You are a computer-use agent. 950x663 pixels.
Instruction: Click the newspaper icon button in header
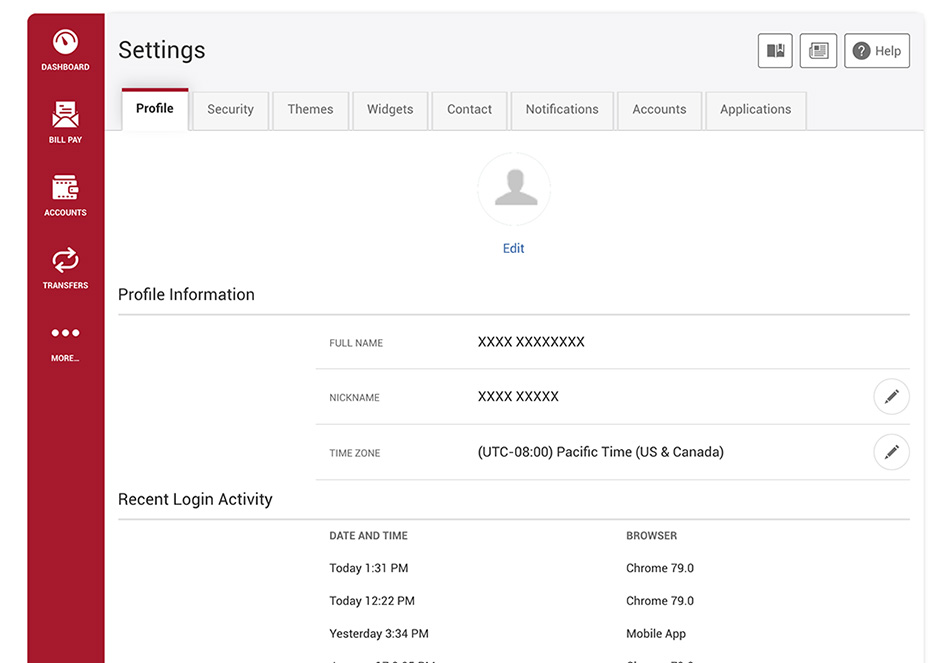pyautogui.click(x=818, y=50)
